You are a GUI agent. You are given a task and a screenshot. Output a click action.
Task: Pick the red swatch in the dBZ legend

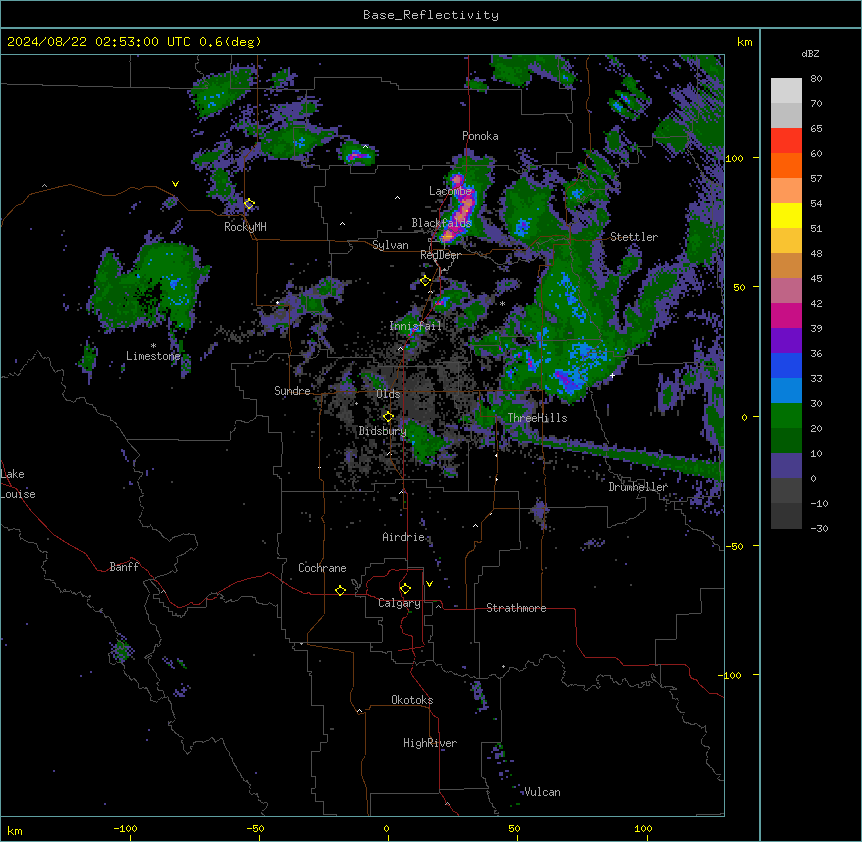(786, 141)
